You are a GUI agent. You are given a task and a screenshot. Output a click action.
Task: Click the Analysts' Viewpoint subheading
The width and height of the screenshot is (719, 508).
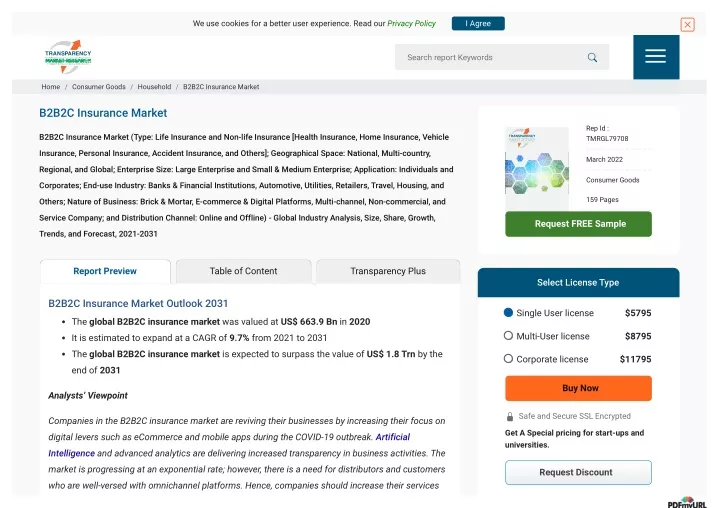[x=88, y=395]
